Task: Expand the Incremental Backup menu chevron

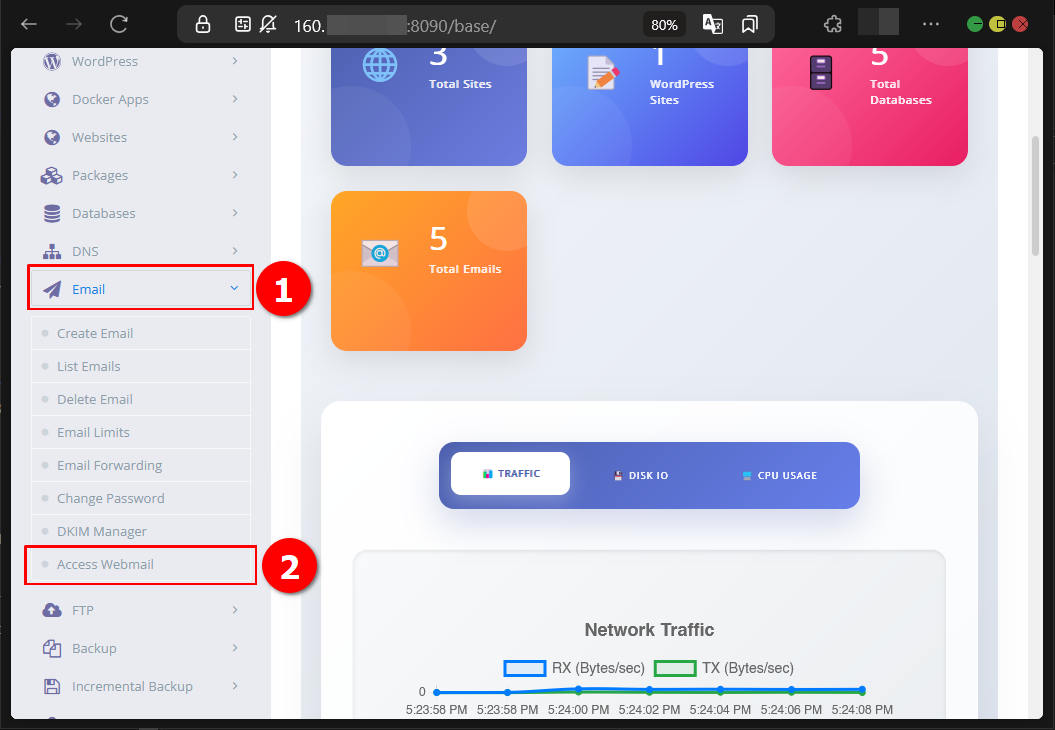Action: click(235, 686)
